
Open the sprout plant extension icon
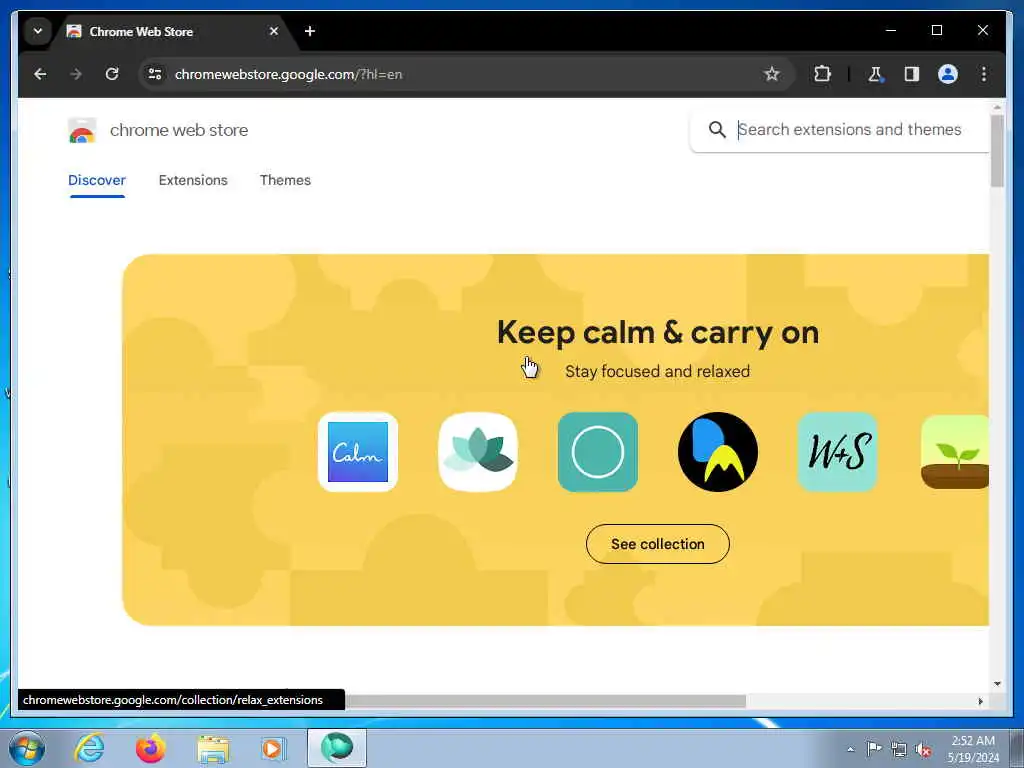(955, 452)
